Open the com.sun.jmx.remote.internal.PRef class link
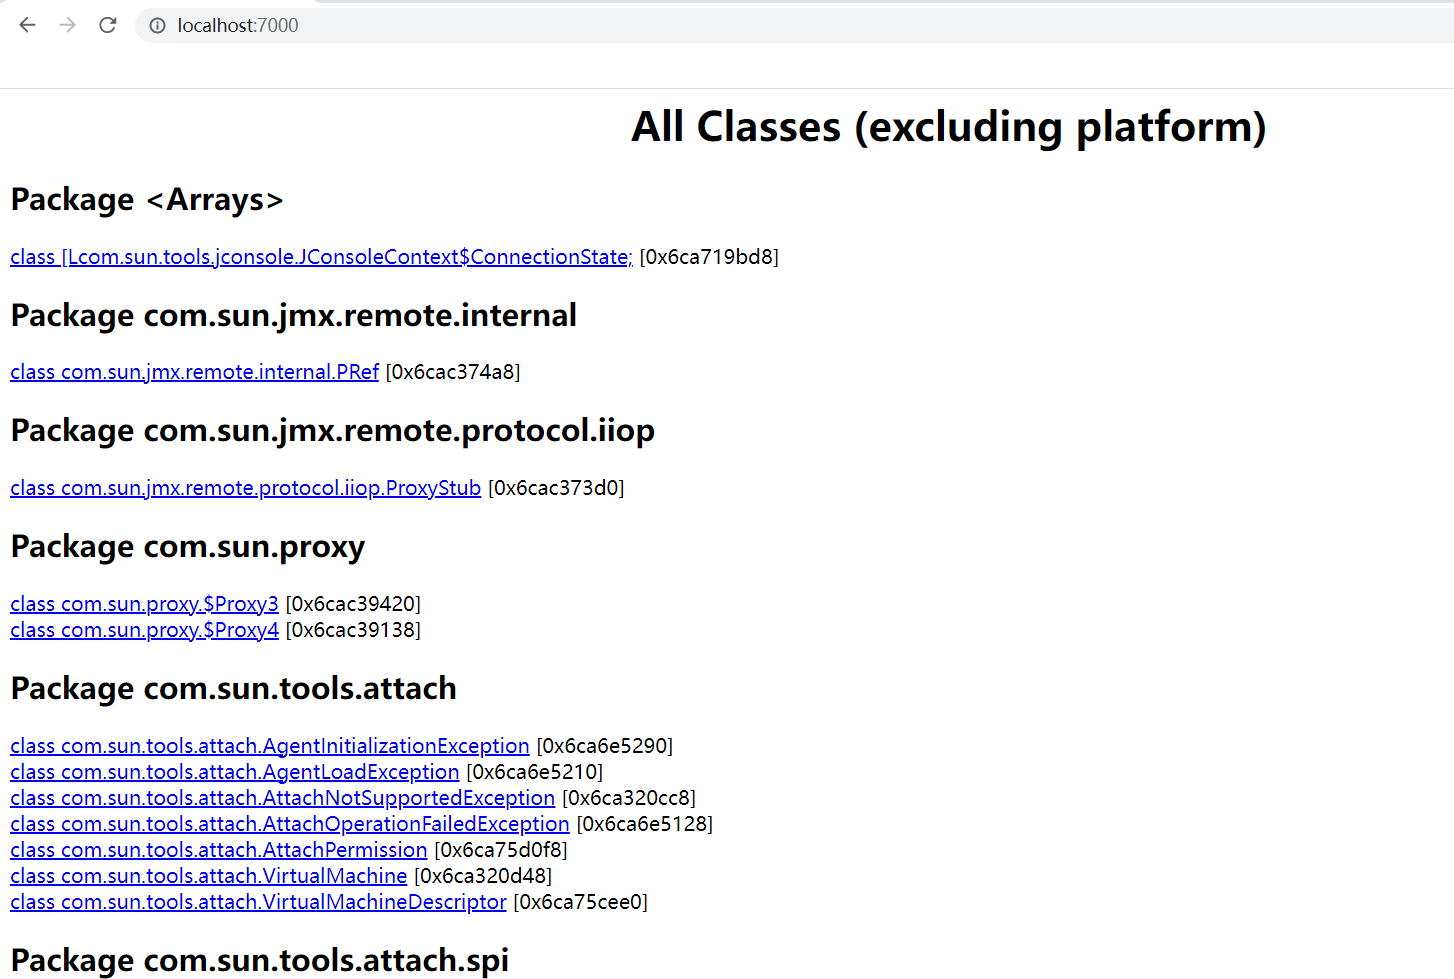Viewport: 1454px width, 979px height. [x=194, y=372]
